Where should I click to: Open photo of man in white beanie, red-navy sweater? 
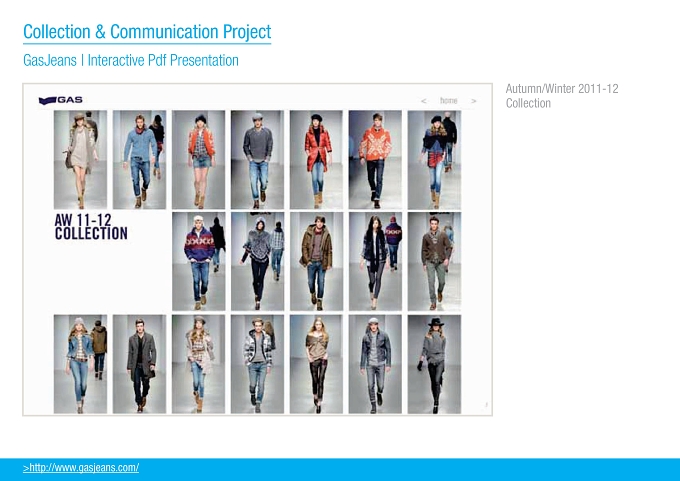tap(198, 261)
